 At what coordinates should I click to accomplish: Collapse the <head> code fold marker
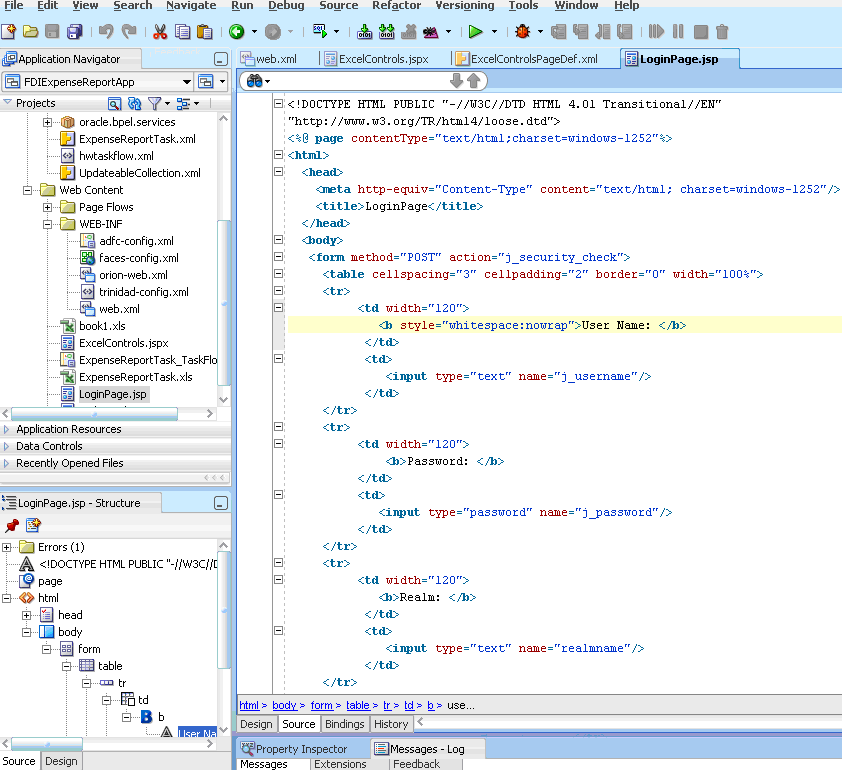point(277,173)
